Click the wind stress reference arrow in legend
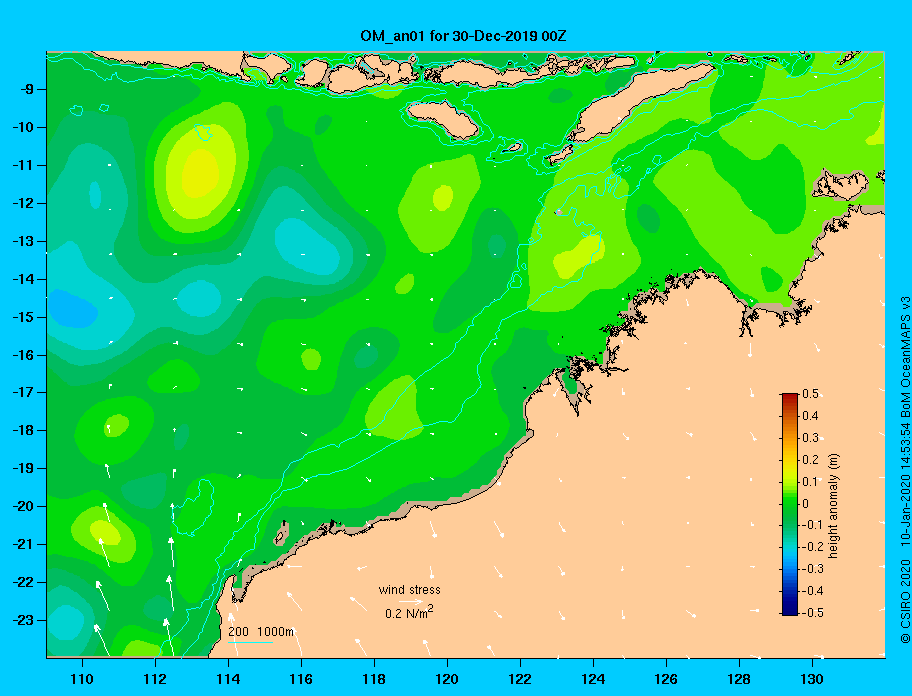The width and height of the screenshot is (912, 696). tap(410, 601)
